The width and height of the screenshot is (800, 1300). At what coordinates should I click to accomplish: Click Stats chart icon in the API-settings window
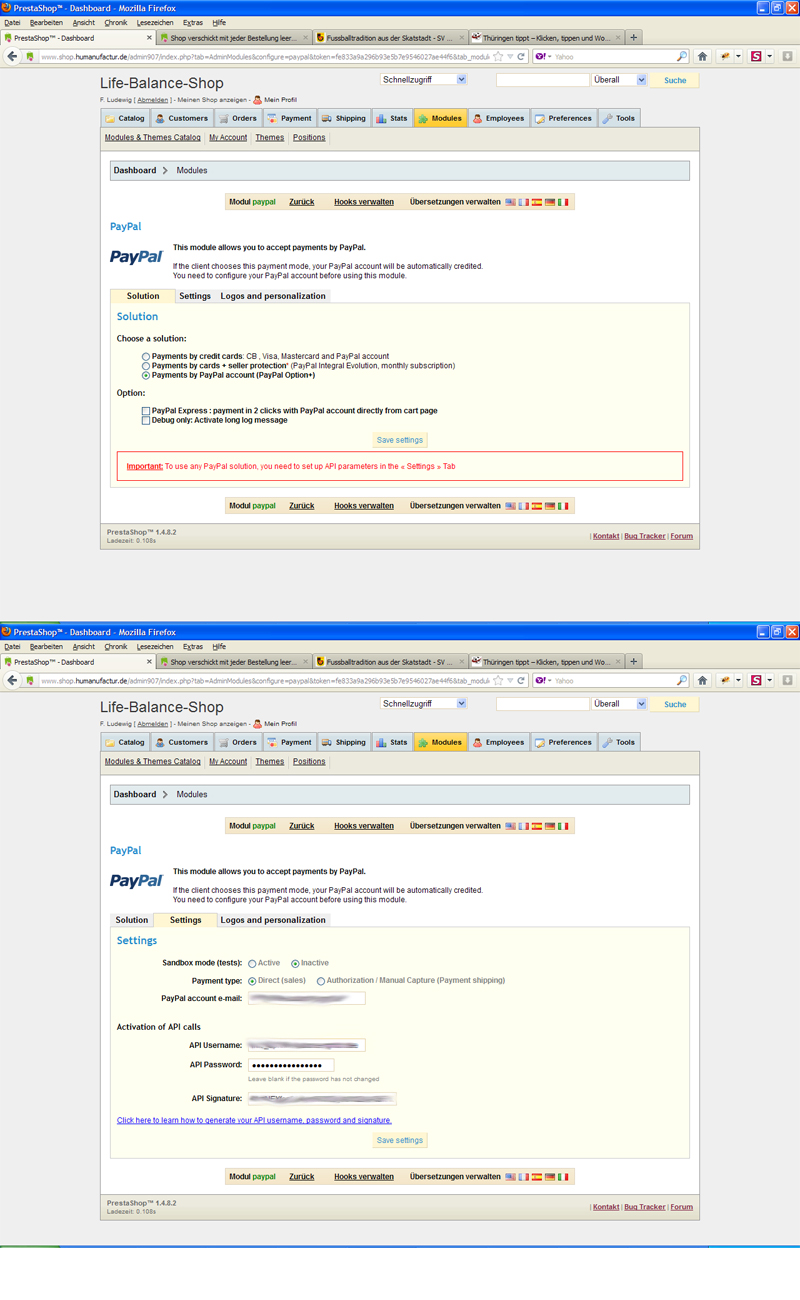(x=381, y=742)
